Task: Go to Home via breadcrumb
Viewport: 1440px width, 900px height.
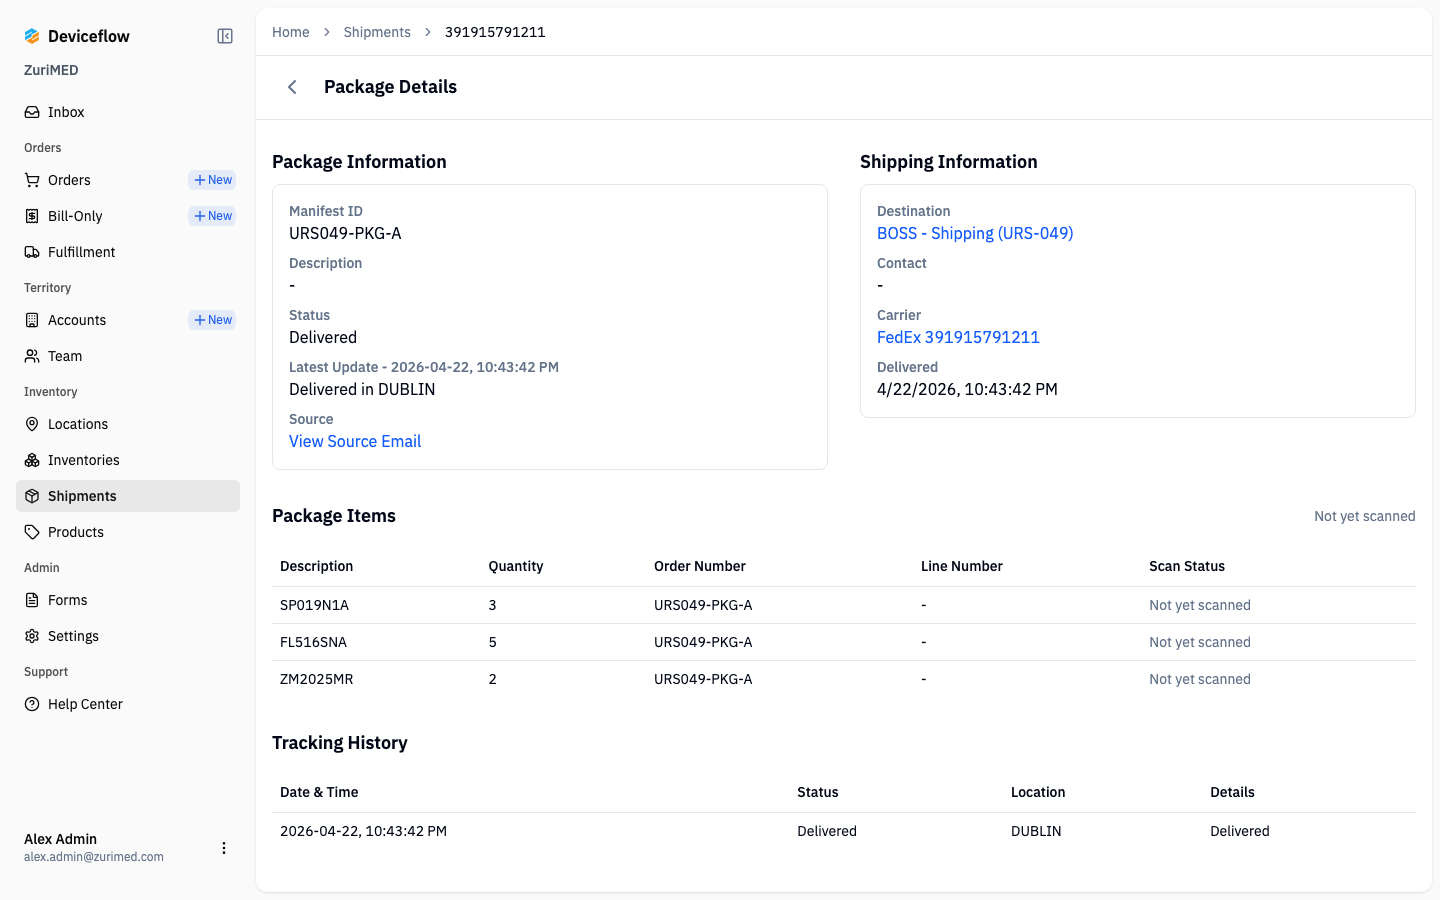Action: point(291,32)
